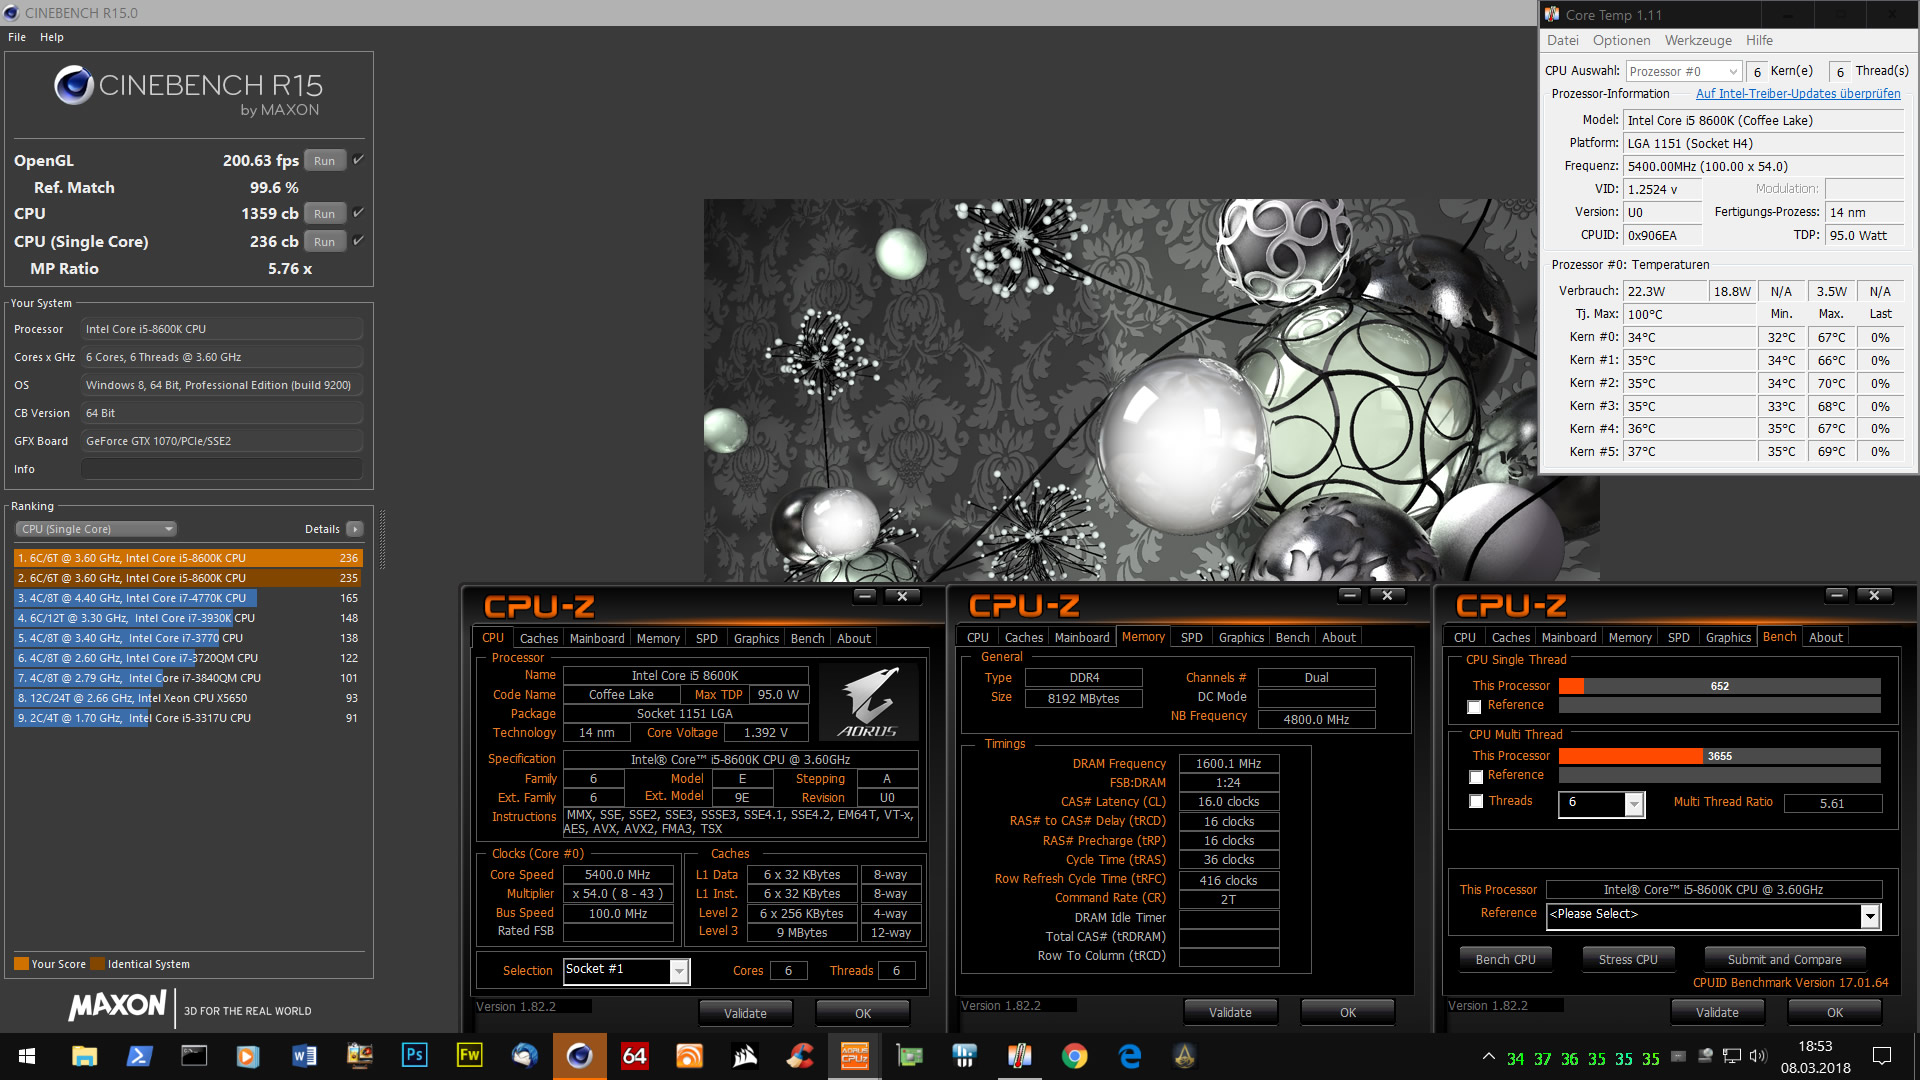The image size is (1920, 1080).
Task: Open Adobe Fireworks from taskbar
Action: 469,1056
